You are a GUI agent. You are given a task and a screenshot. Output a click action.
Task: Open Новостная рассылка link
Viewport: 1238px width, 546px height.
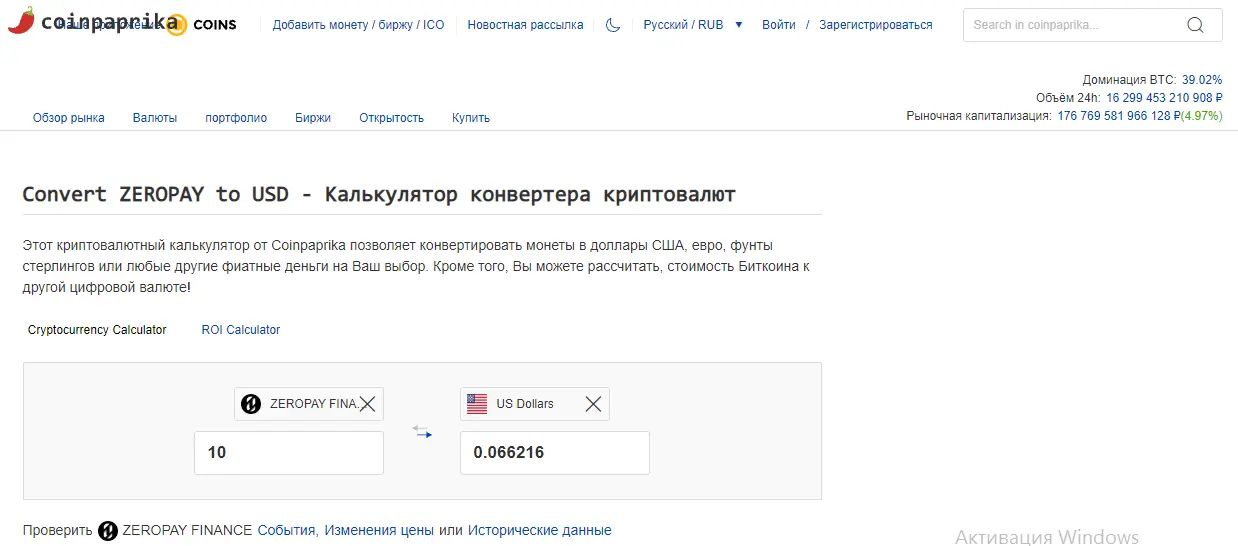526,25
